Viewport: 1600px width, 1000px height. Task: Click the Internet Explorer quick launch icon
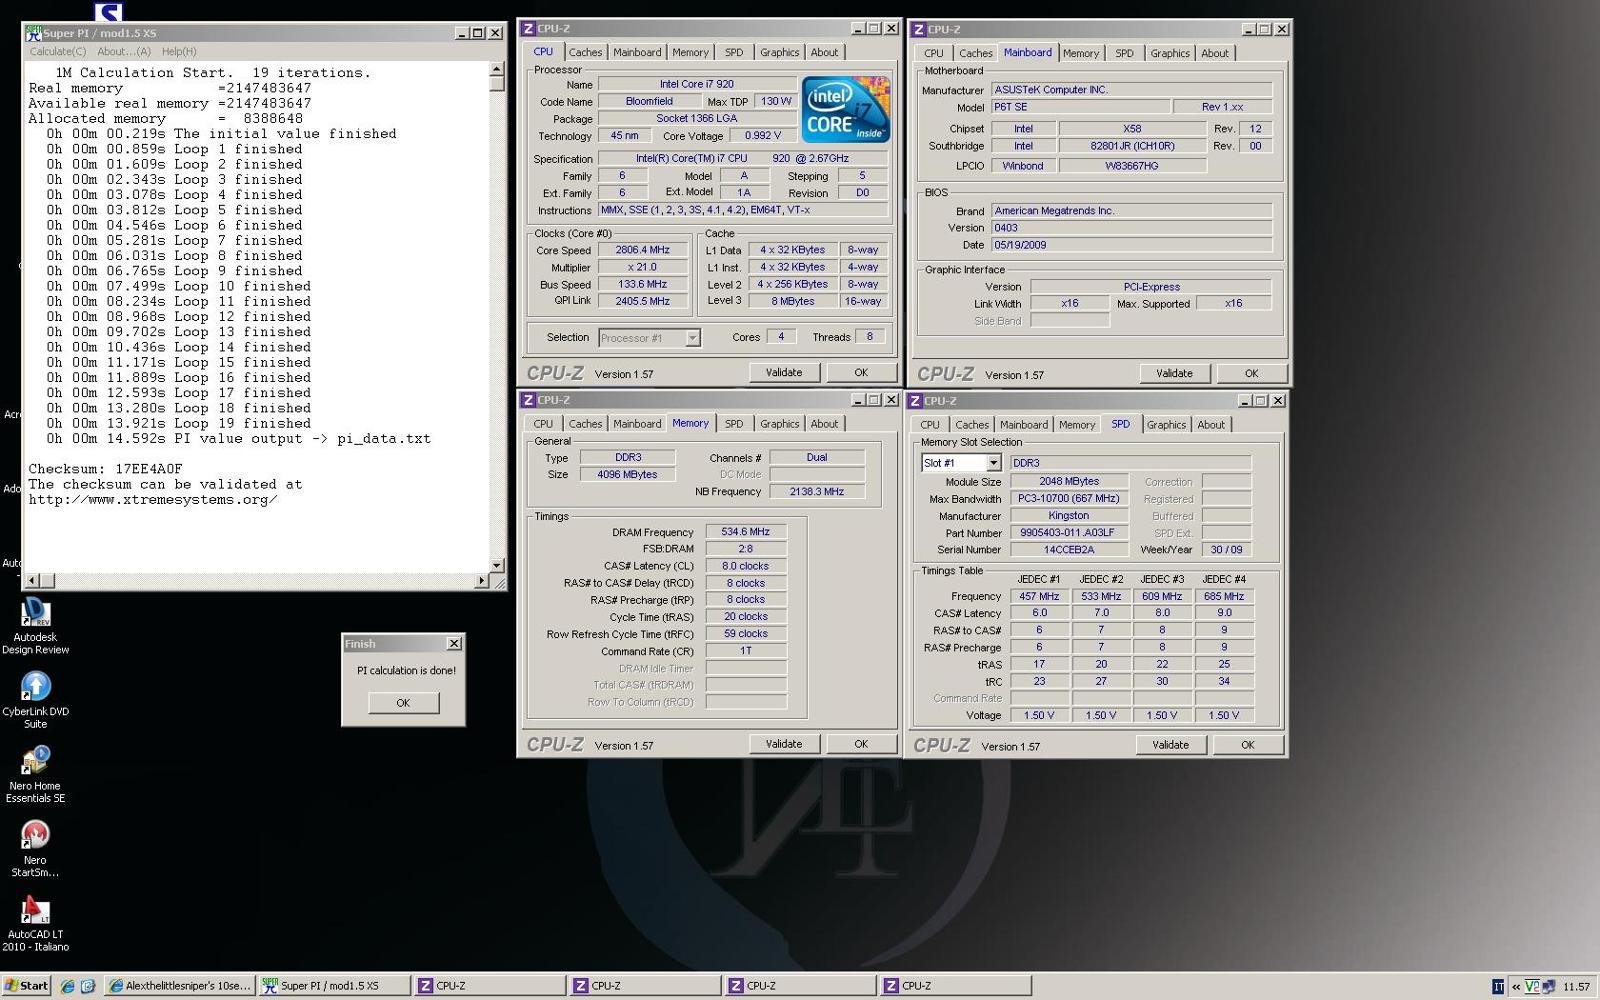(x=68, y=986)
